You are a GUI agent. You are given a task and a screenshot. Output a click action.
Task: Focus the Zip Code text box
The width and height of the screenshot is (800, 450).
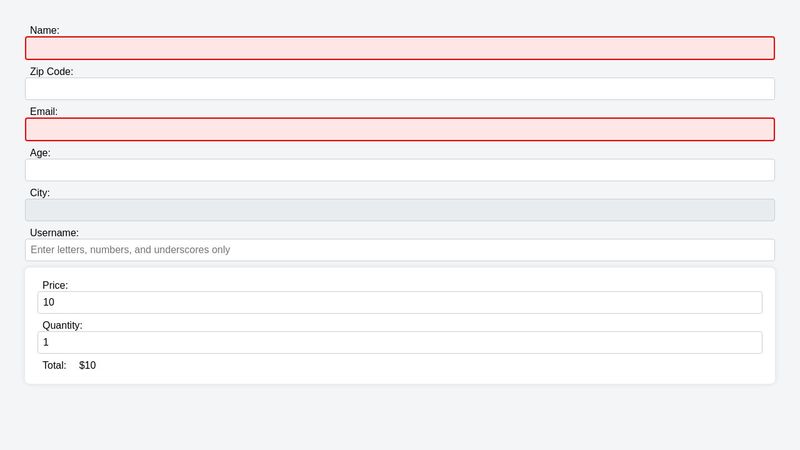click(400, 89)
